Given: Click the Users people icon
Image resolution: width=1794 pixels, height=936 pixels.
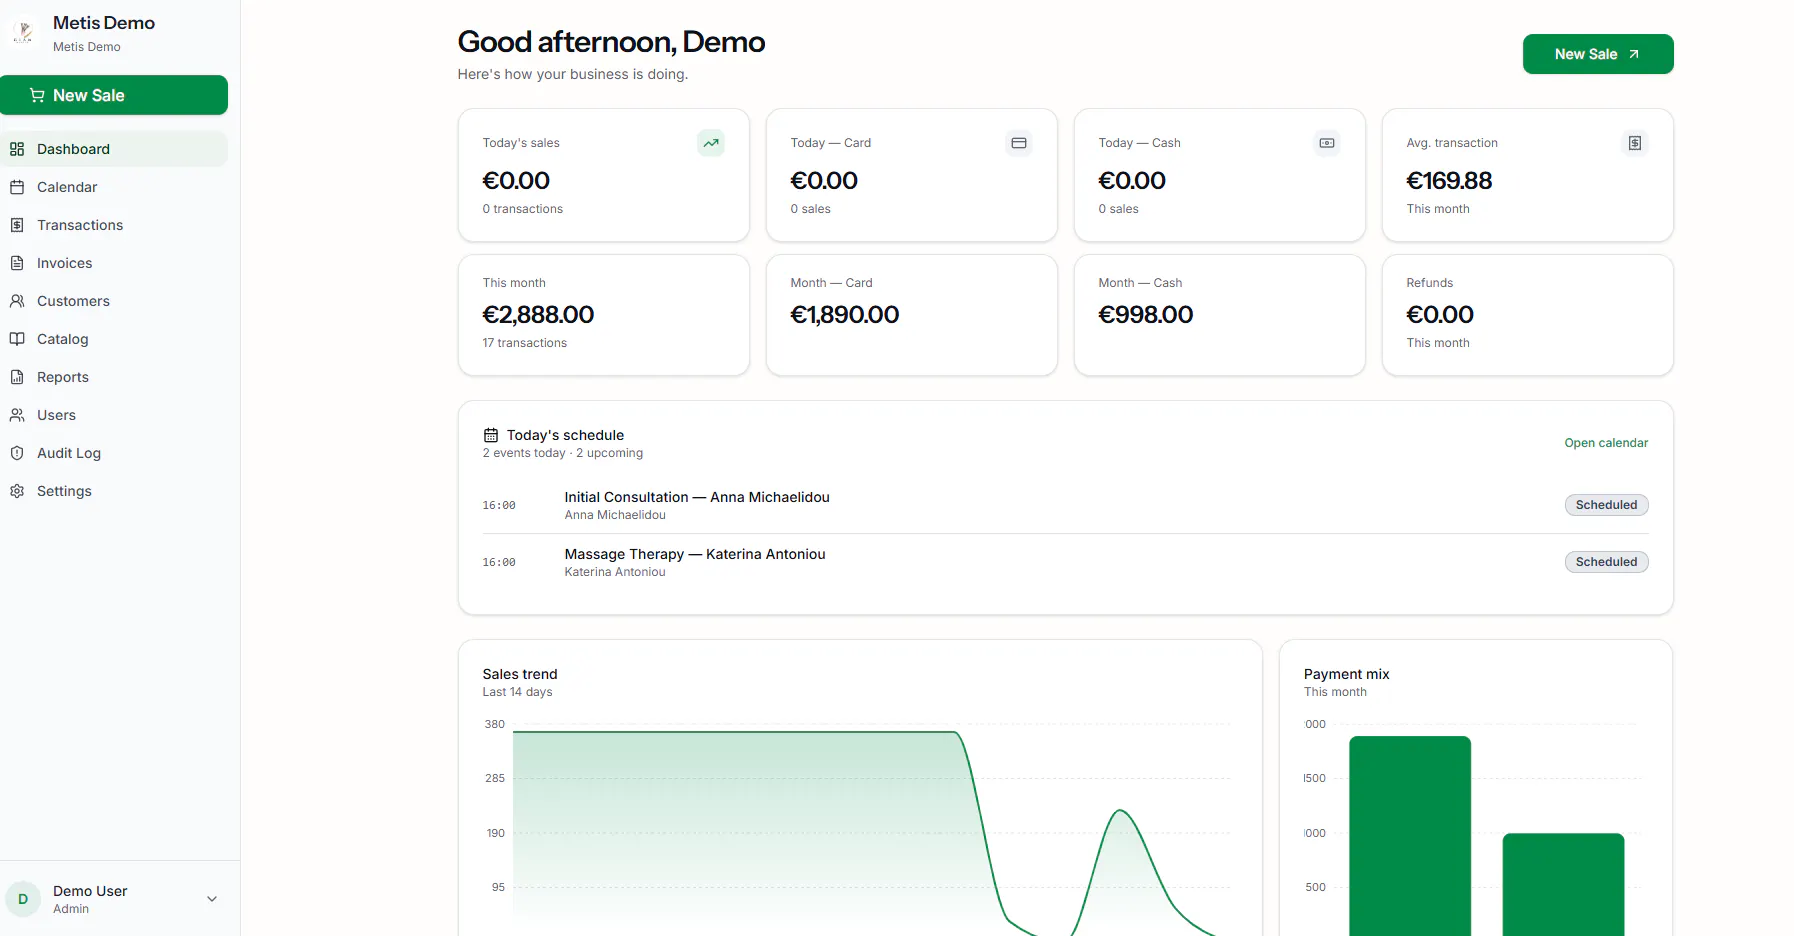Looking at the screenshot, I should (x=17, y=415).
